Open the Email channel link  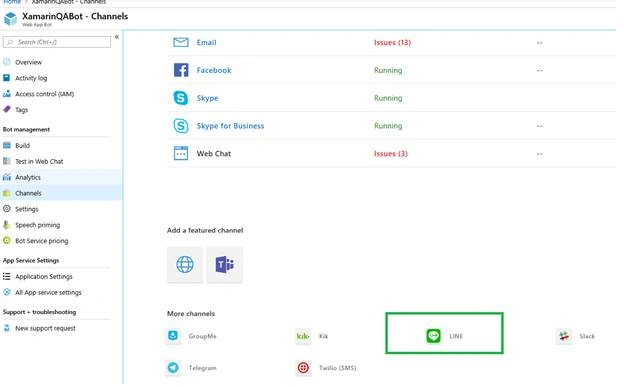pyautogui.click(x=206, y=42)
